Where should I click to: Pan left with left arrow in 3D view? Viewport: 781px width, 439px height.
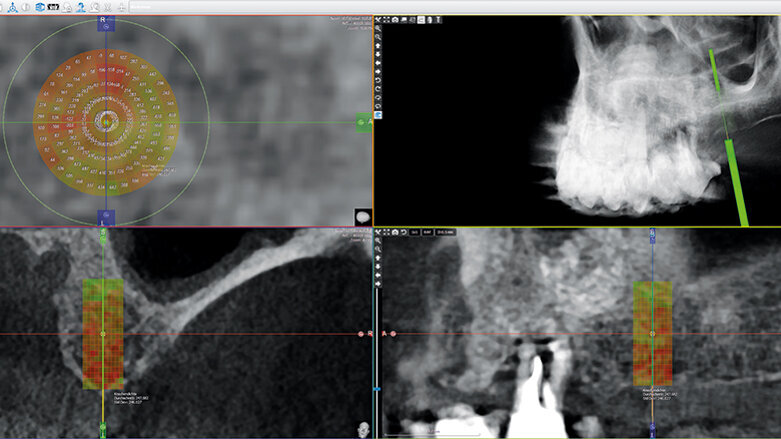(378, 63)
